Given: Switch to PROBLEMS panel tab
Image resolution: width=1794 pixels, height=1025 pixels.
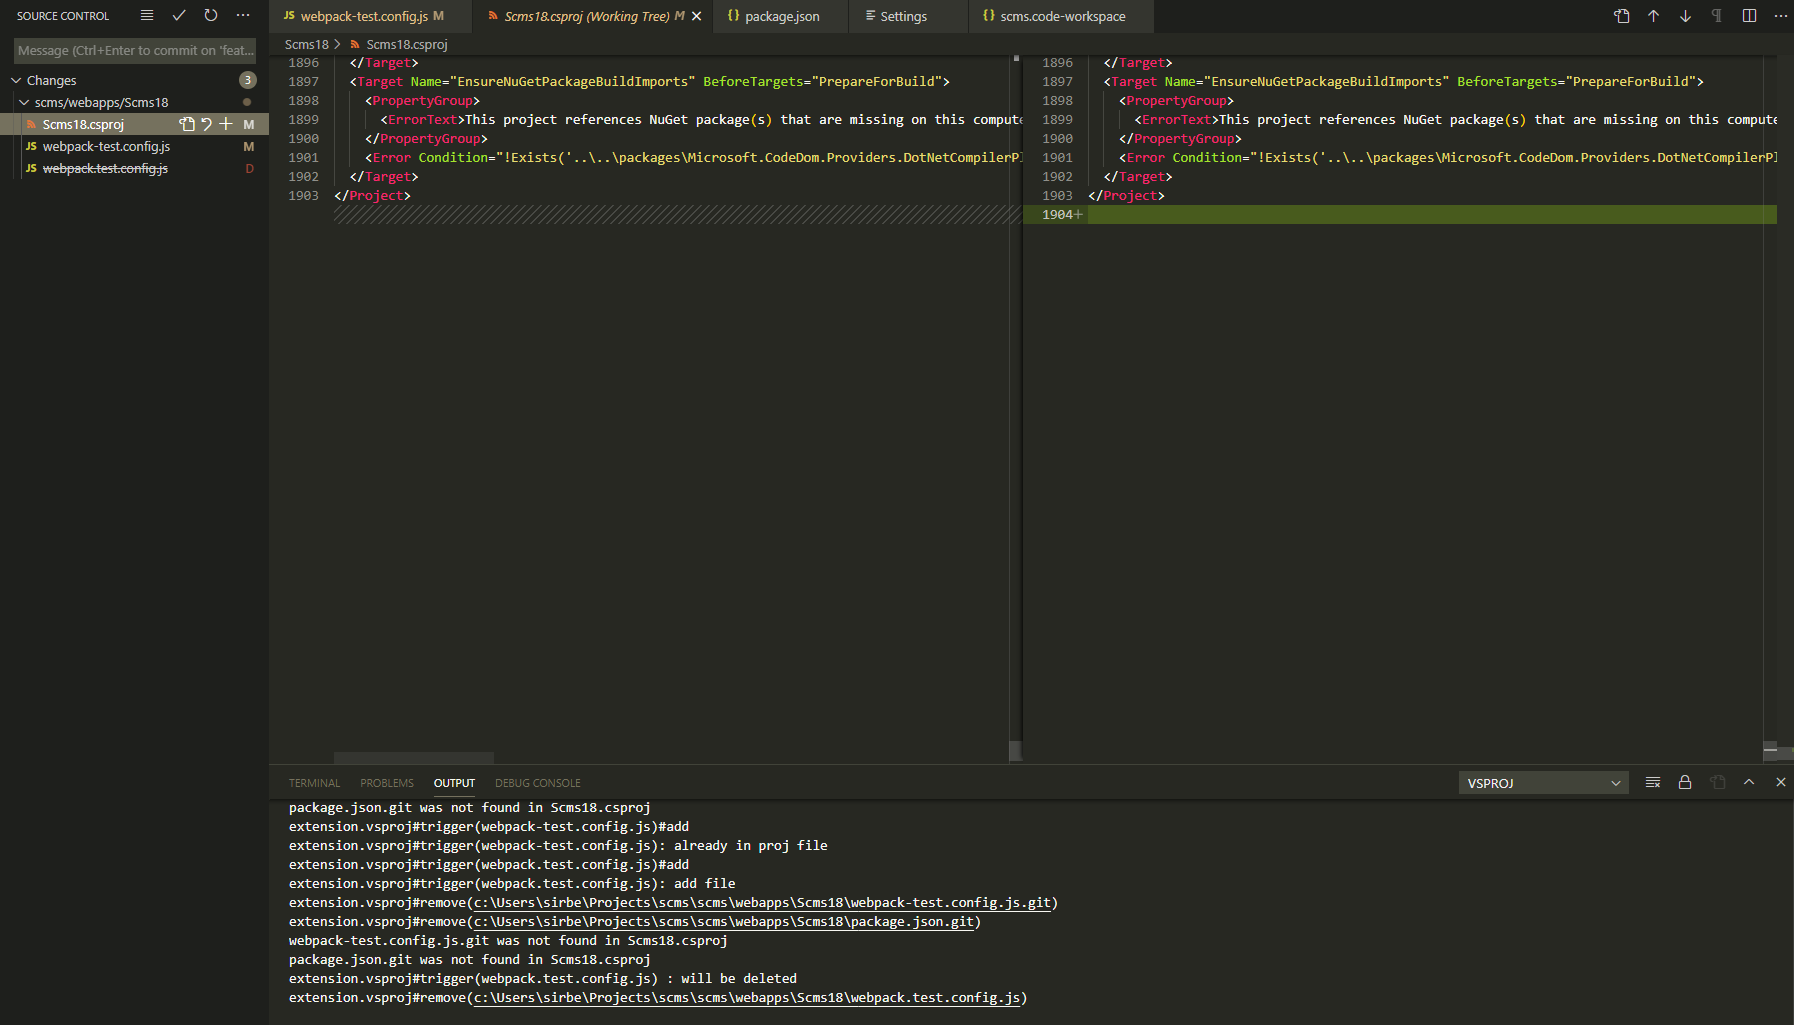Looking at the screenshot, I should coord(387,783).
